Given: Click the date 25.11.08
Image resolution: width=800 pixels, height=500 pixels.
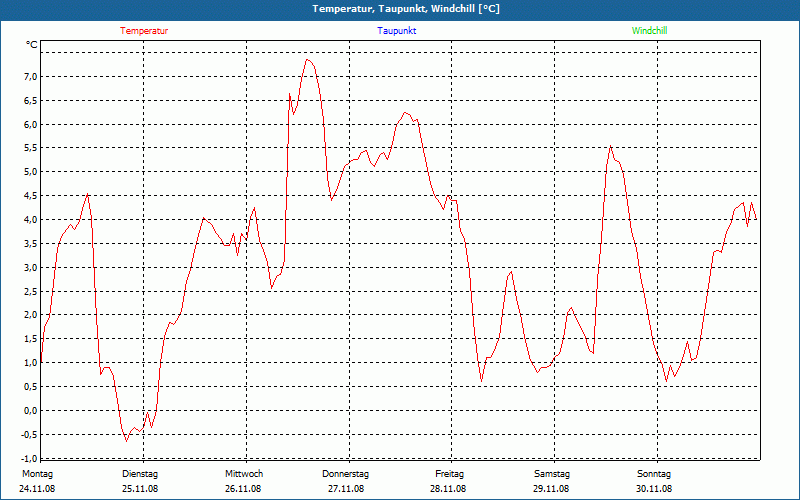Looking at the screenshot, I should [140, 489].
